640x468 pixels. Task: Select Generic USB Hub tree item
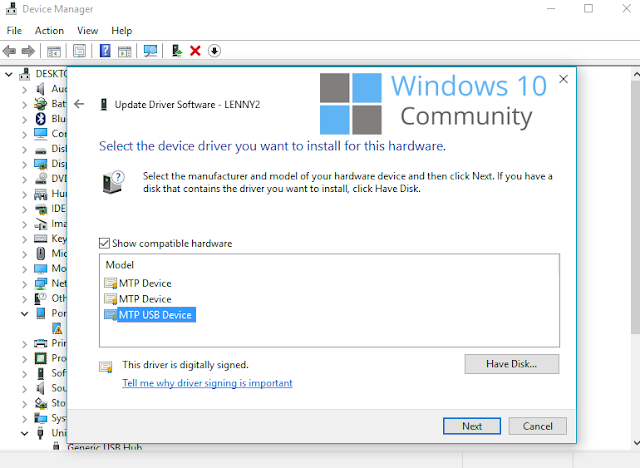click(104, 447)
